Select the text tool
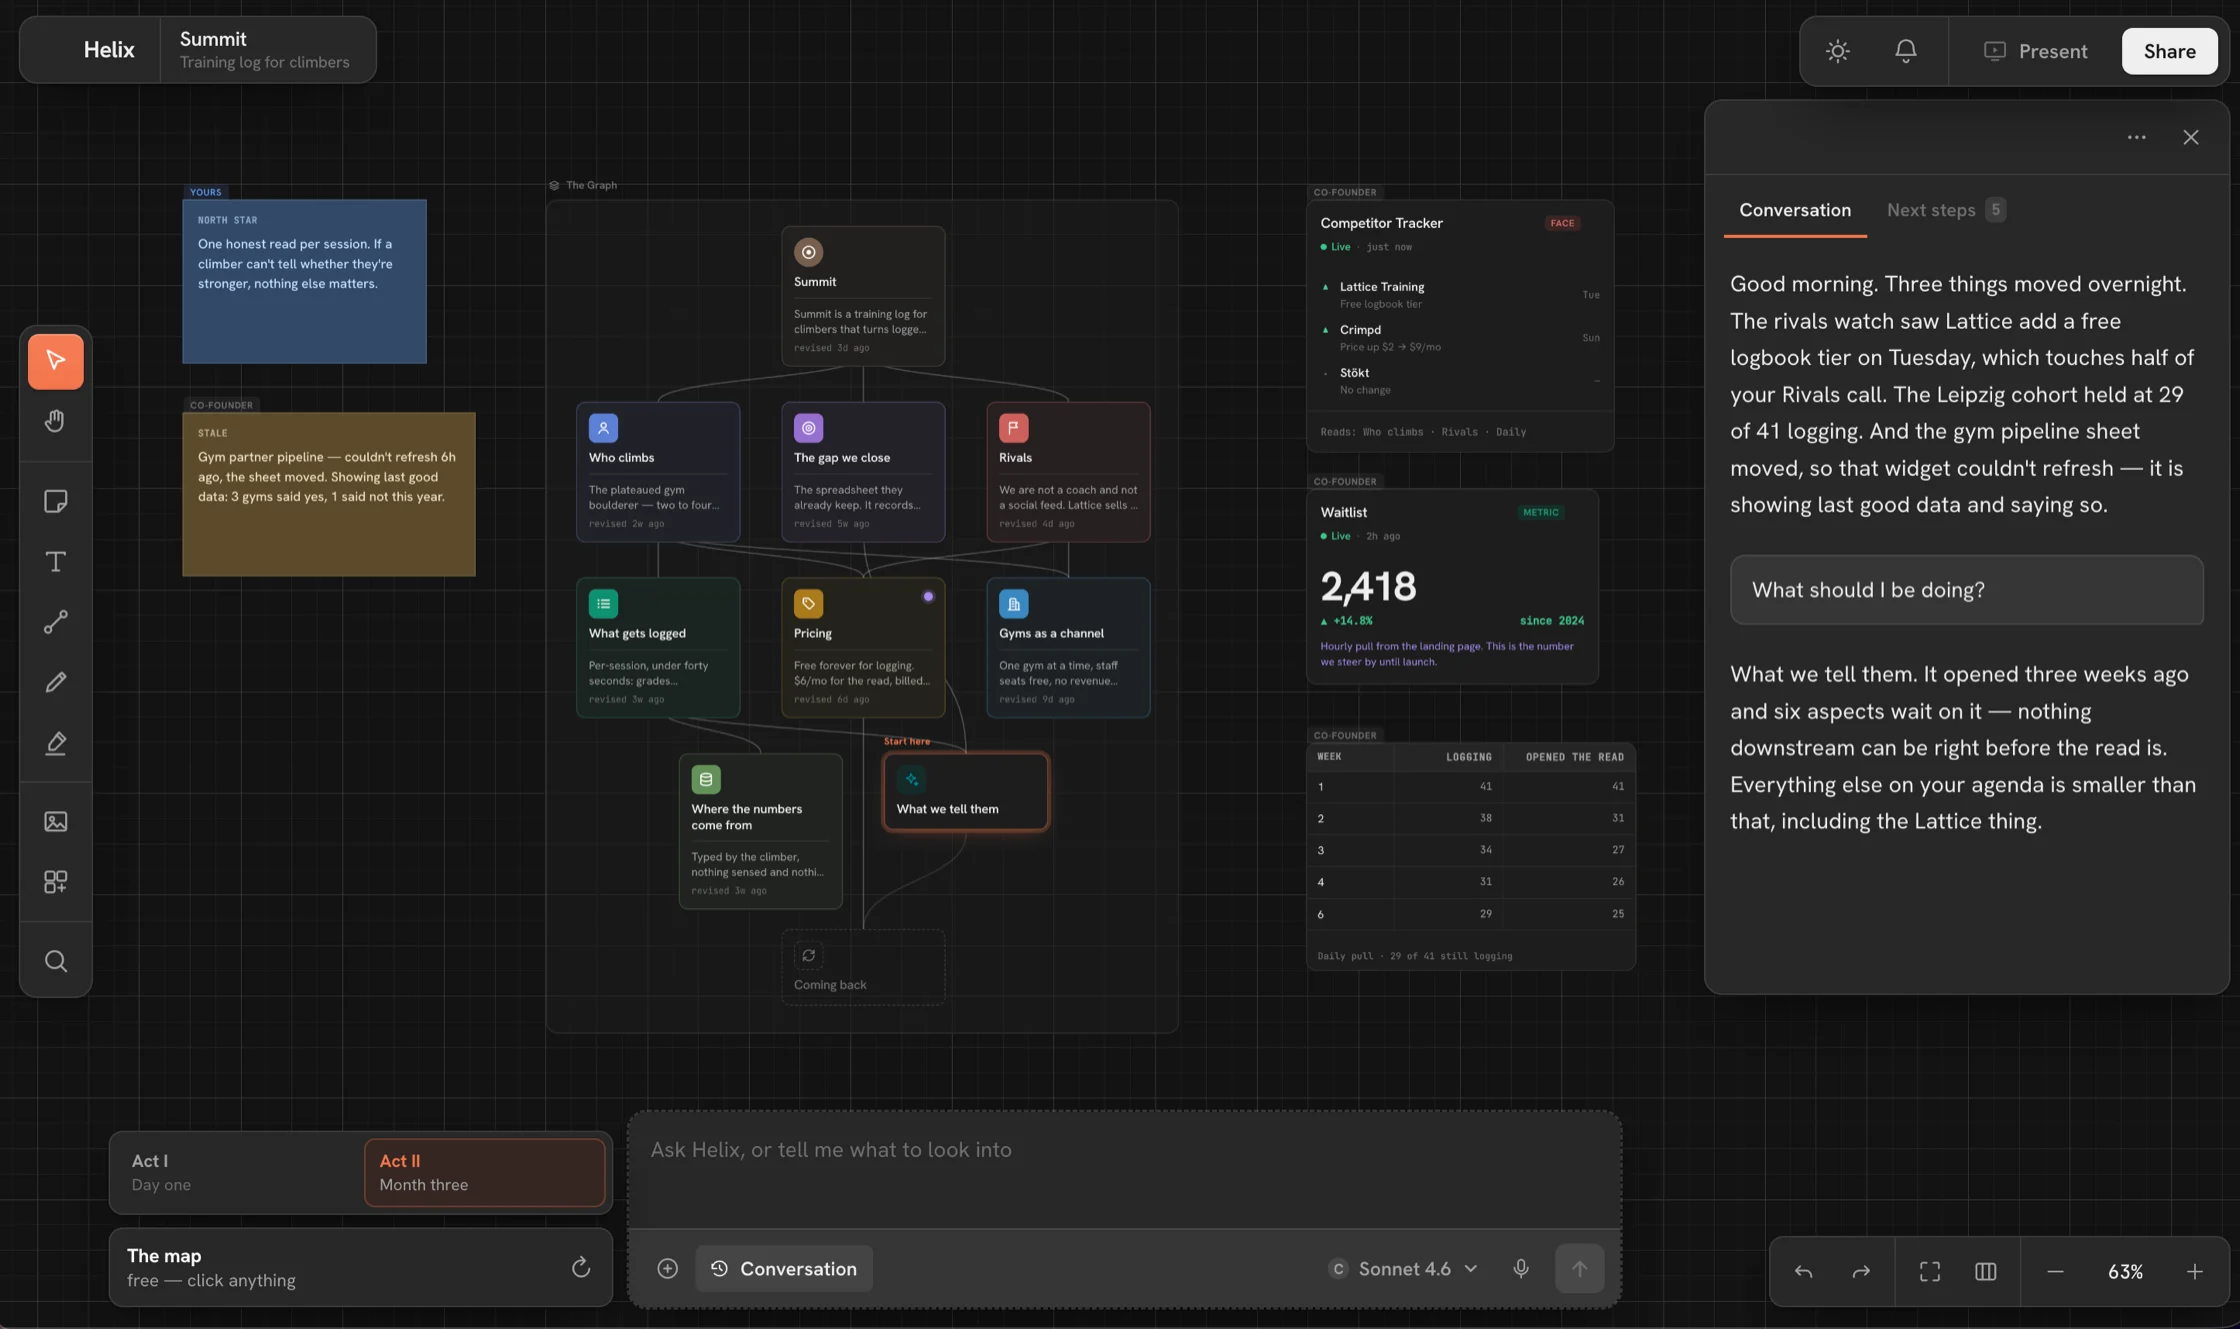This screenshot has width=2240, height=1329. click(56, 561)
